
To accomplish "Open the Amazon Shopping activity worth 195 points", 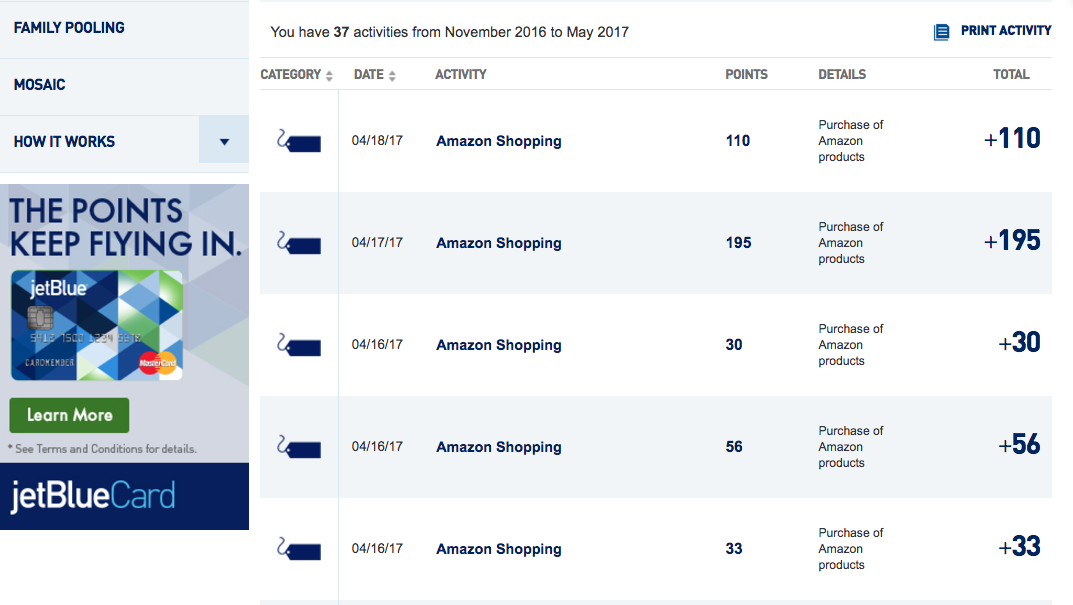I will (499, 243).
